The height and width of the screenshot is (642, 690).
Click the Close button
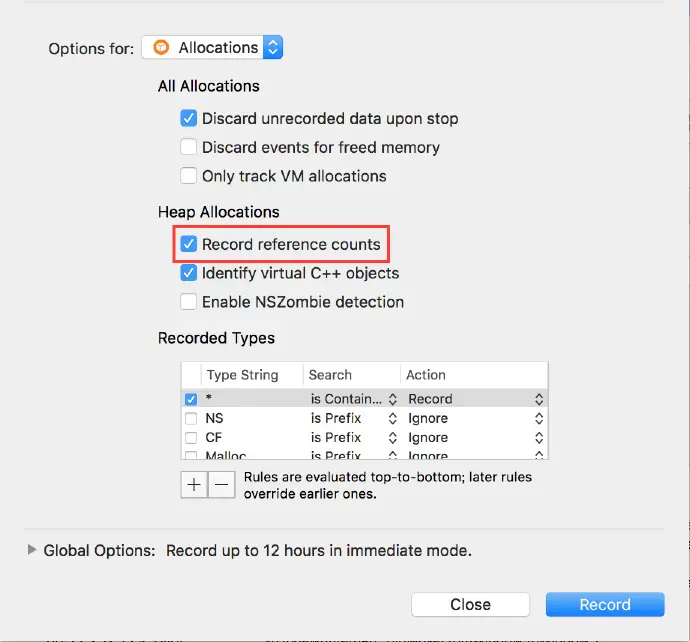tap(470, 604)
